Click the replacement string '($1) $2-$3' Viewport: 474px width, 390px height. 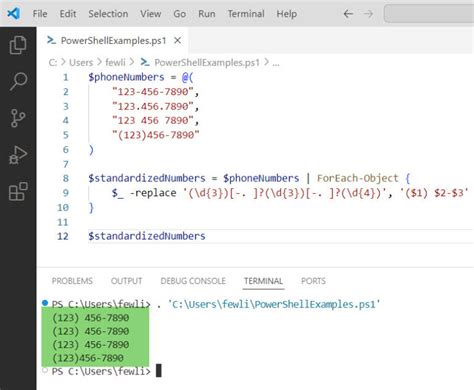coord(434,193)
